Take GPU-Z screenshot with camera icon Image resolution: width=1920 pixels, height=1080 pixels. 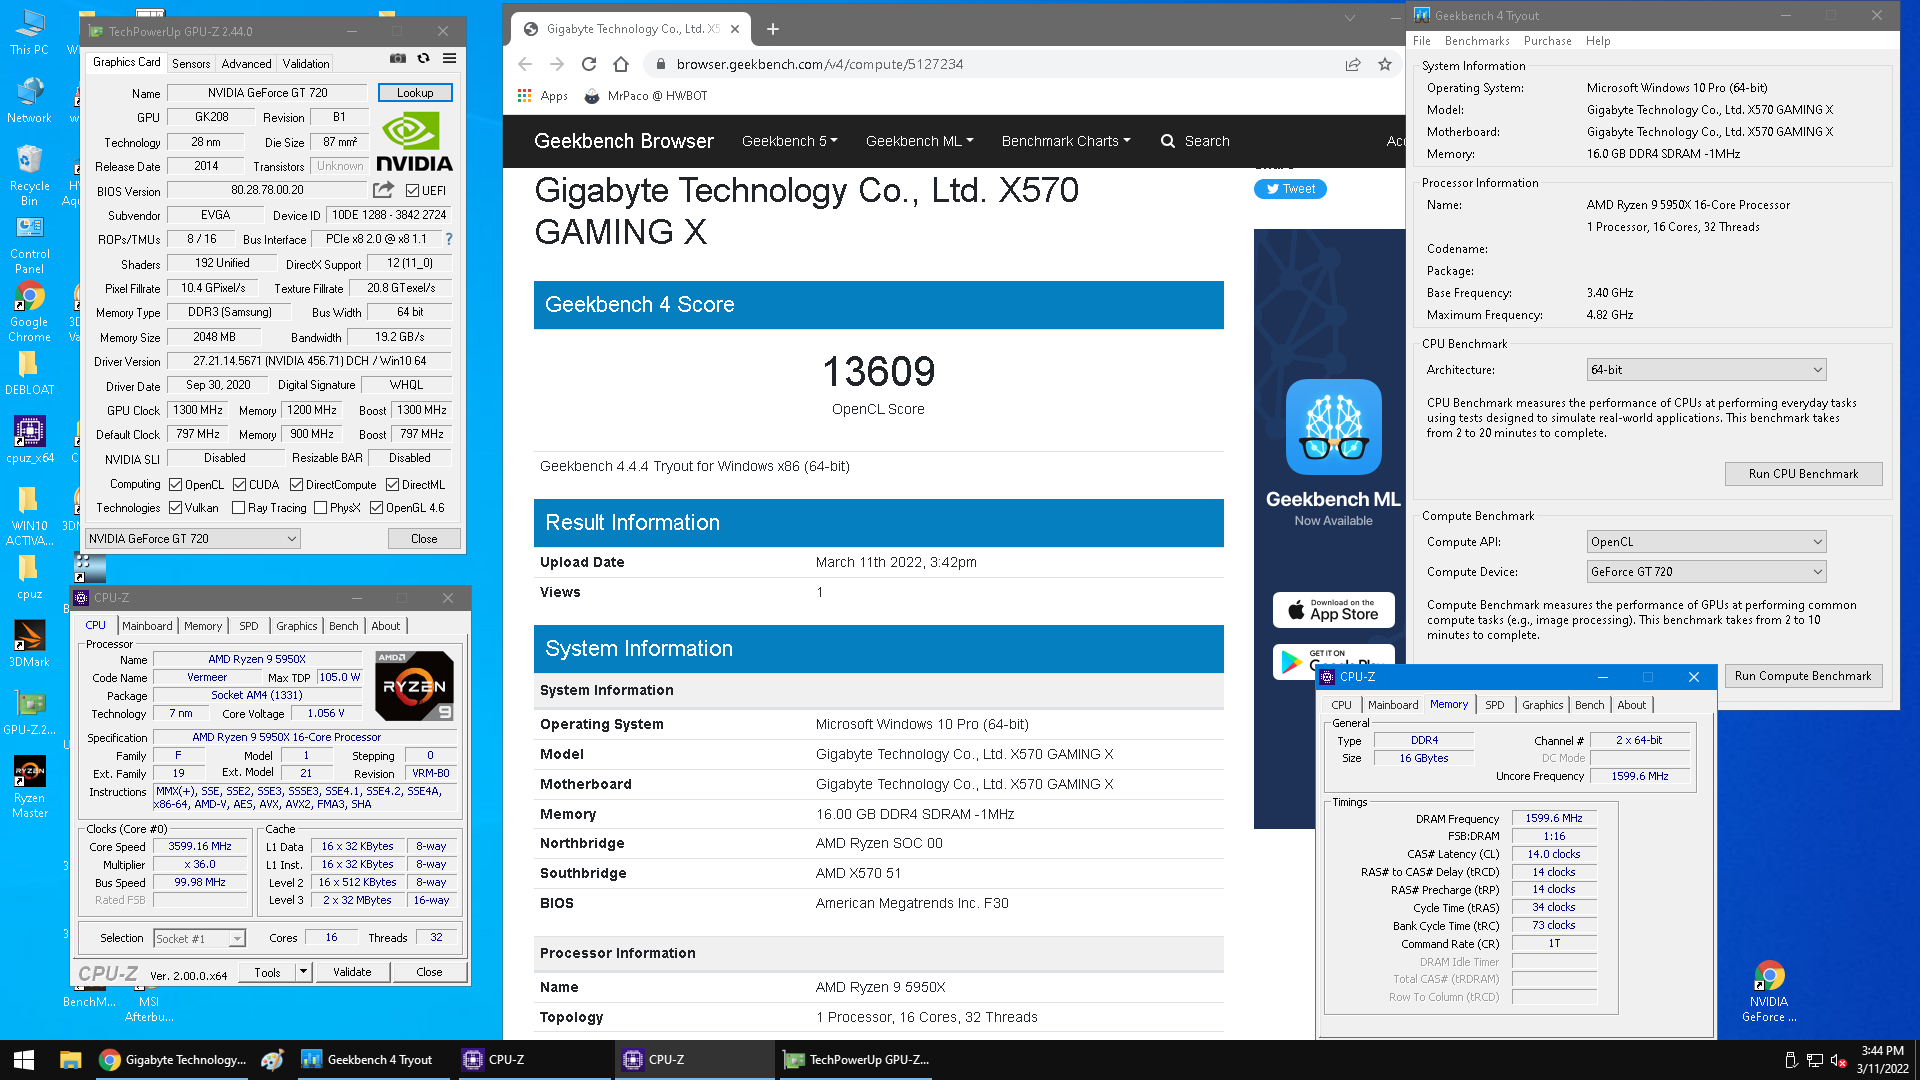click(x=398, y=59)
